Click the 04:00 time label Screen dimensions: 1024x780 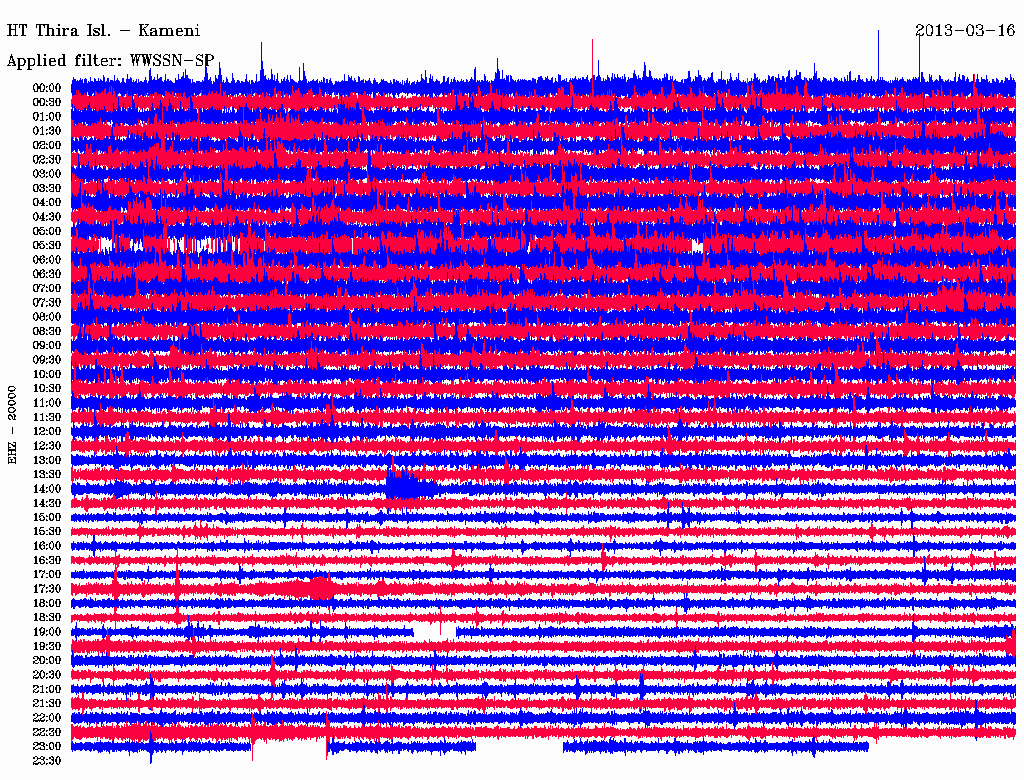point(47,203)
